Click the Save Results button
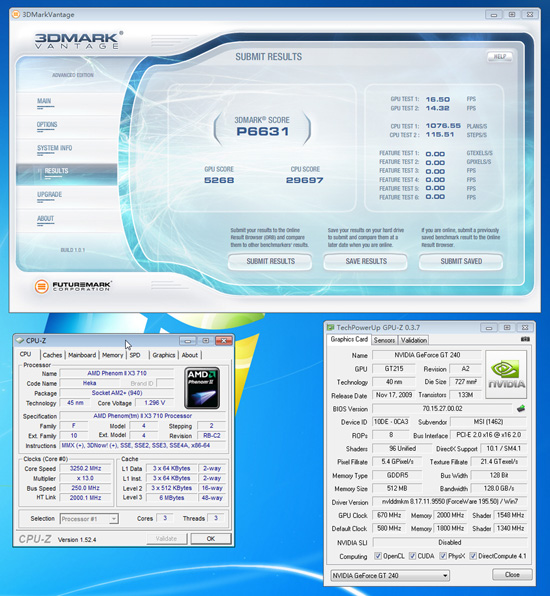The width and height of the screenshot is (550, 596). click(x=366, y=262)
